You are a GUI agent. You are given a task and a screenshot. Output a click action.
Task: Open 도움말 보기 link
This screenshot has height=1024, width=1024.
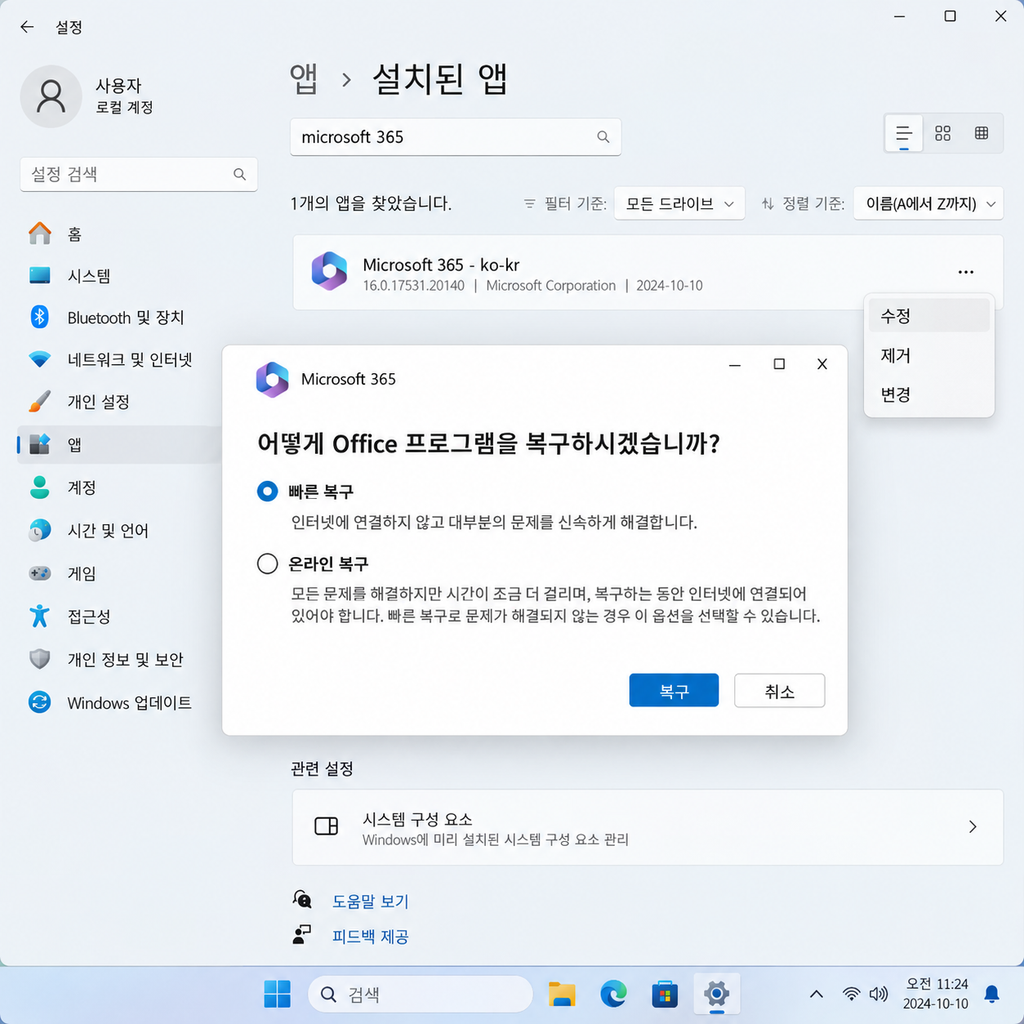(370, 901)
